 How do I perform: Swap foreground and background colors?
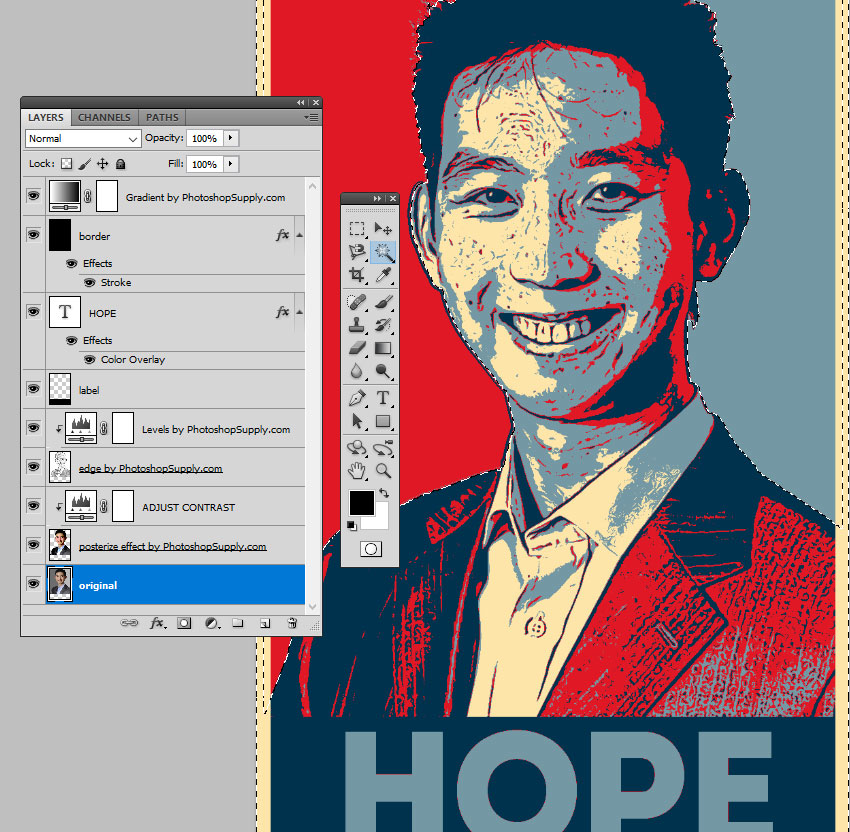(384, 493)
